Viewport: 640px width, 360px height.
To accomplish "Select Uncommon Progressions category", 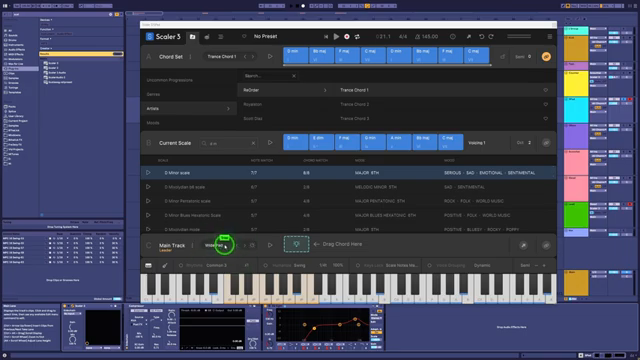I will [x=169, y=80].
